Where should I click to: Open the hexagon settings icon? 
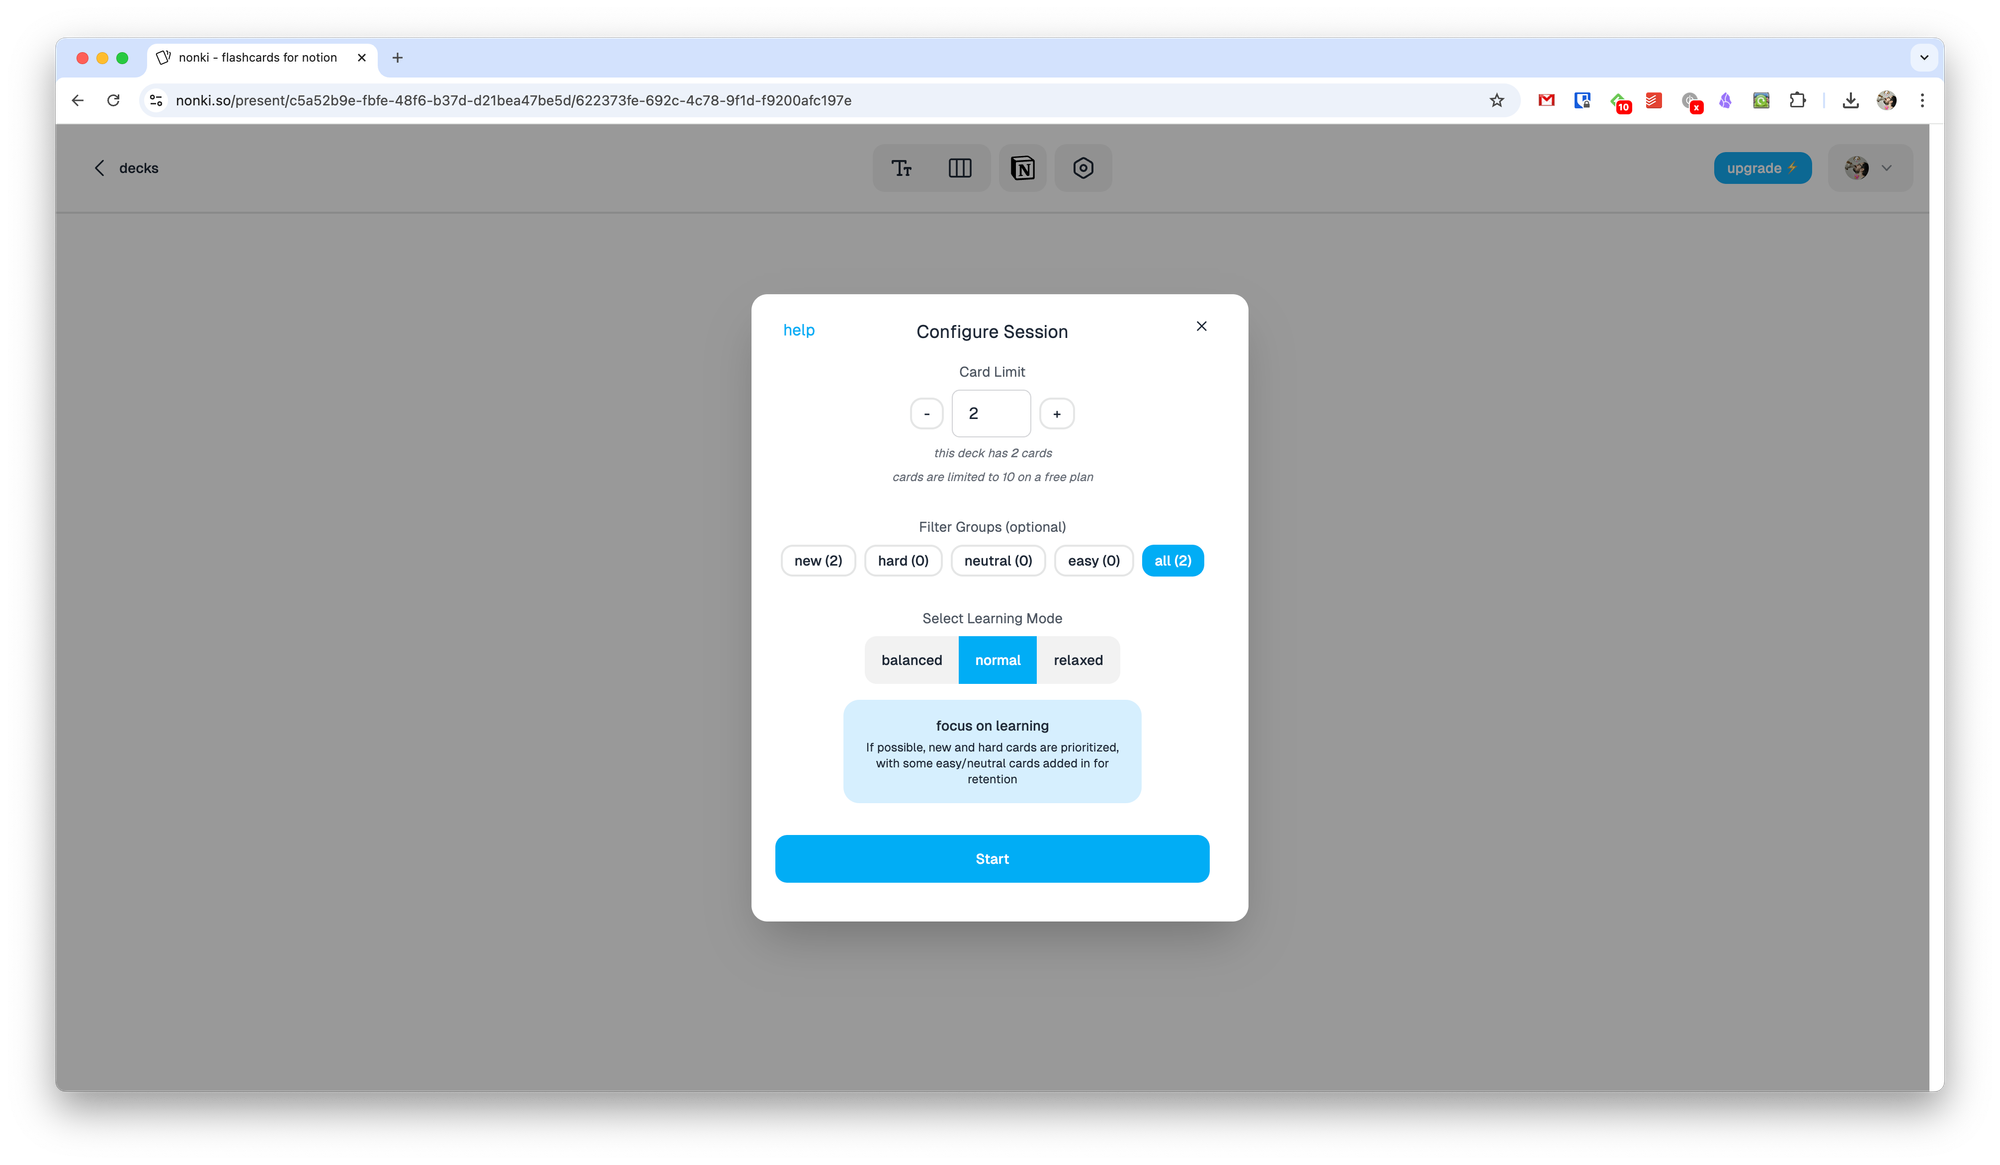click(x=1083, y=168)
